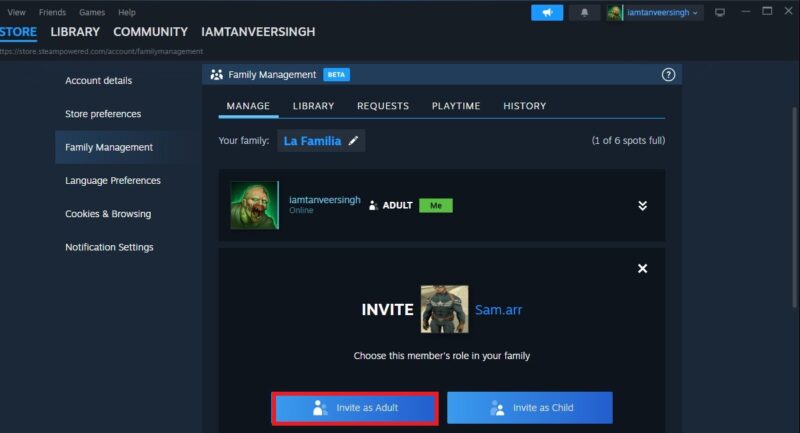Click iamtanveersingh's zombie avatar in member row
The width and height of the screenshot is (800, 433).
pyautogui.click(x=255, y=205)
